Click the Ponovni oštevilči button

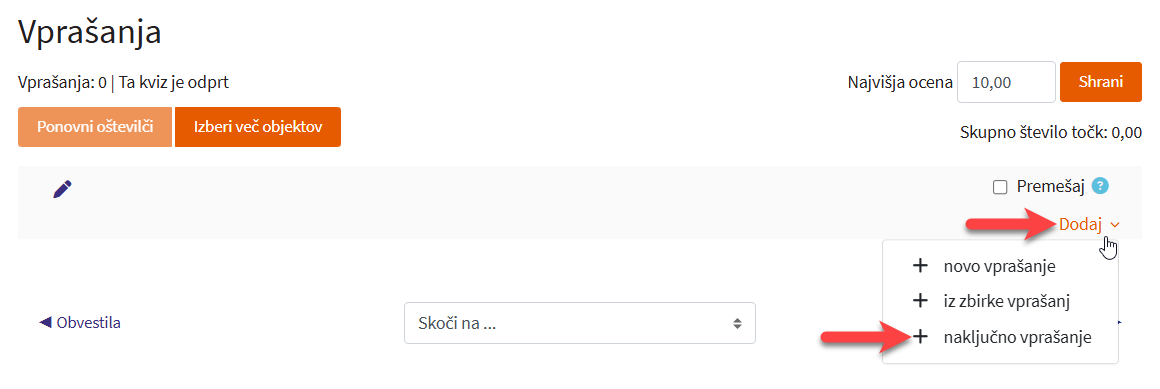pos(95,126)
